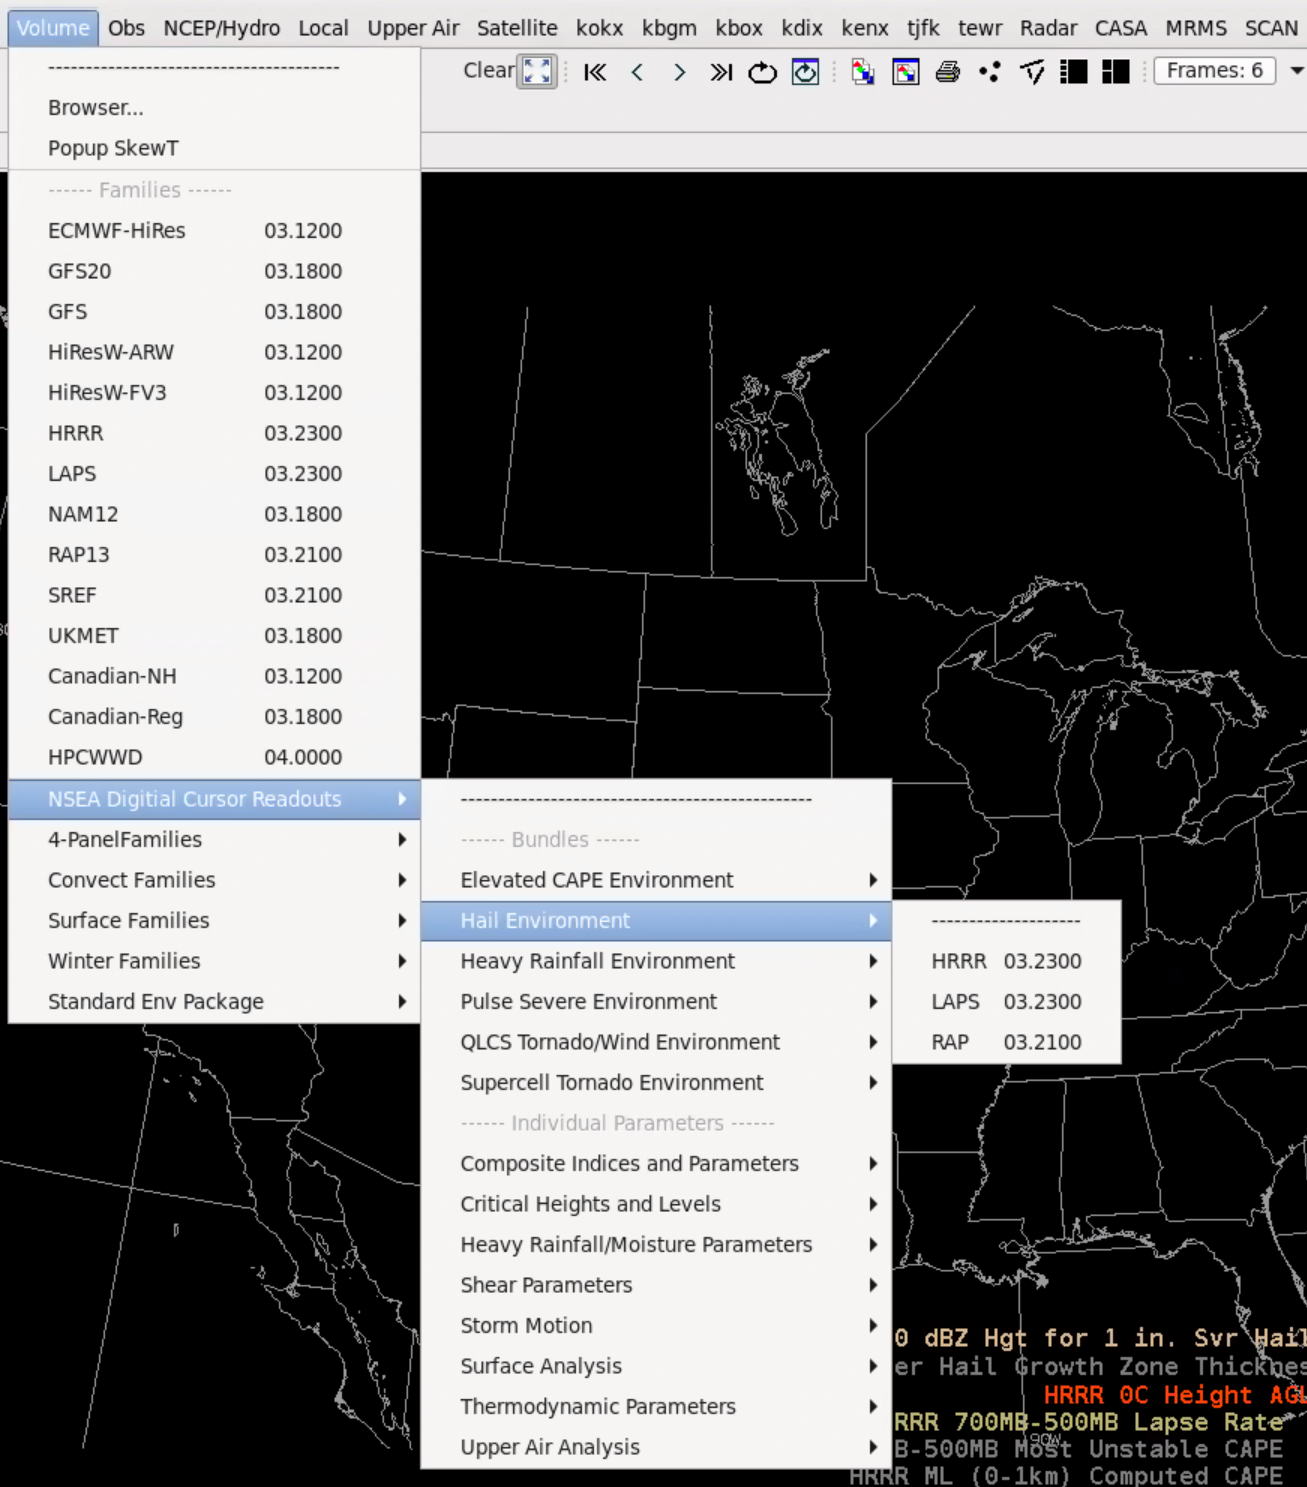Click the image combination icon
This screenshot has width=1307, height=1487.
(x=863, y=72)
